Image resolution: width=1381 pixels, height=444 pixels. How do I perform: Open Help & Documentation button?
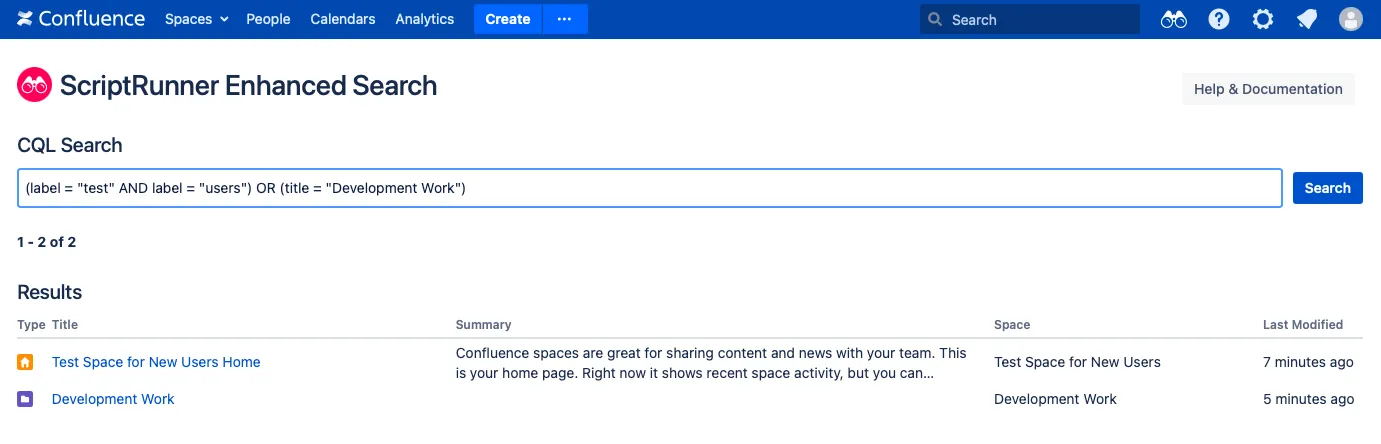click(1268, 89)
